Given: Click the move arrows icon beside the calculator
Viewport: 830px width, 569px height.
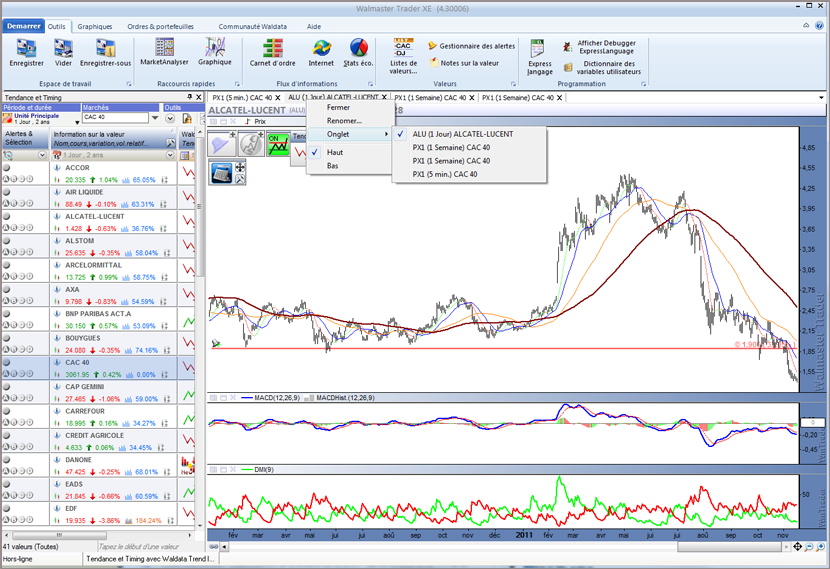Looking at the screenshot, I should 240,167.
